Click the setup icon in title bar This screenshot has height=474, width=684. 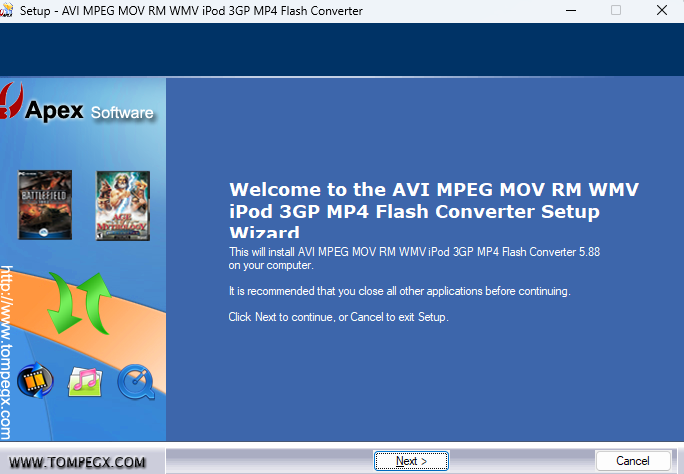click(x=9, y=11)
